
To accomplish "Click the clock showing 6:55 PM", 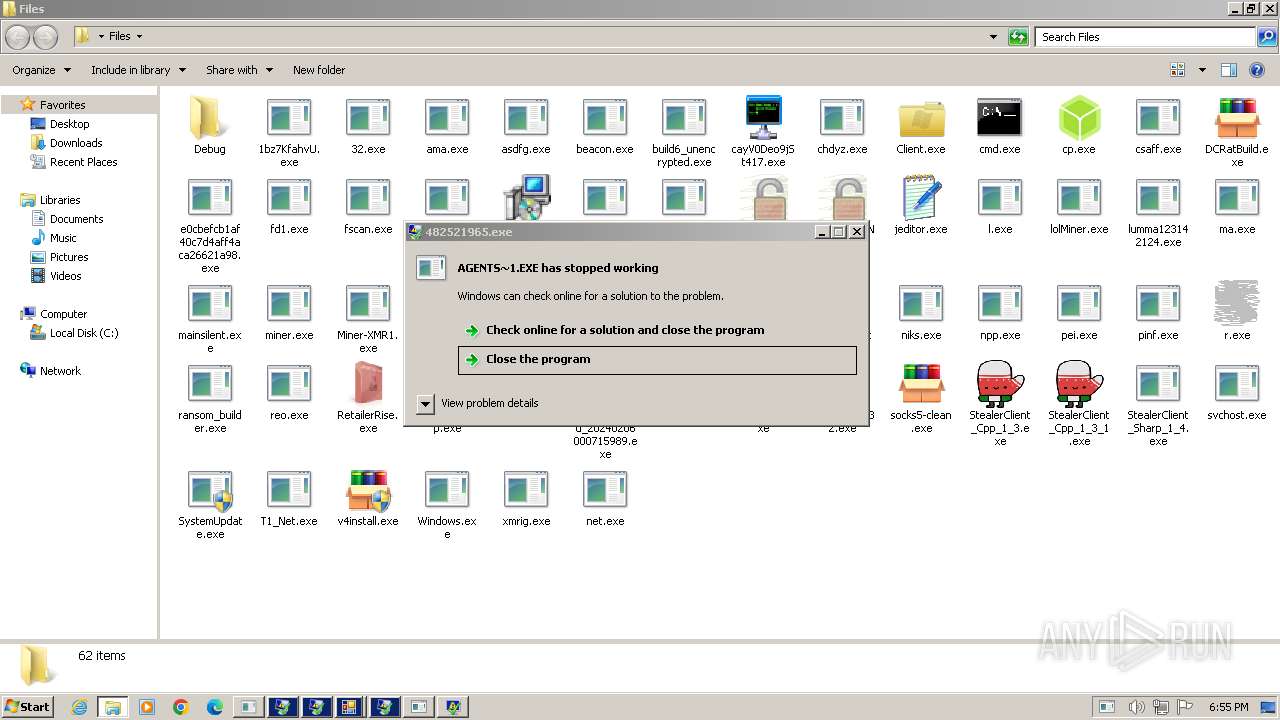I will (x=1228, y=707).
